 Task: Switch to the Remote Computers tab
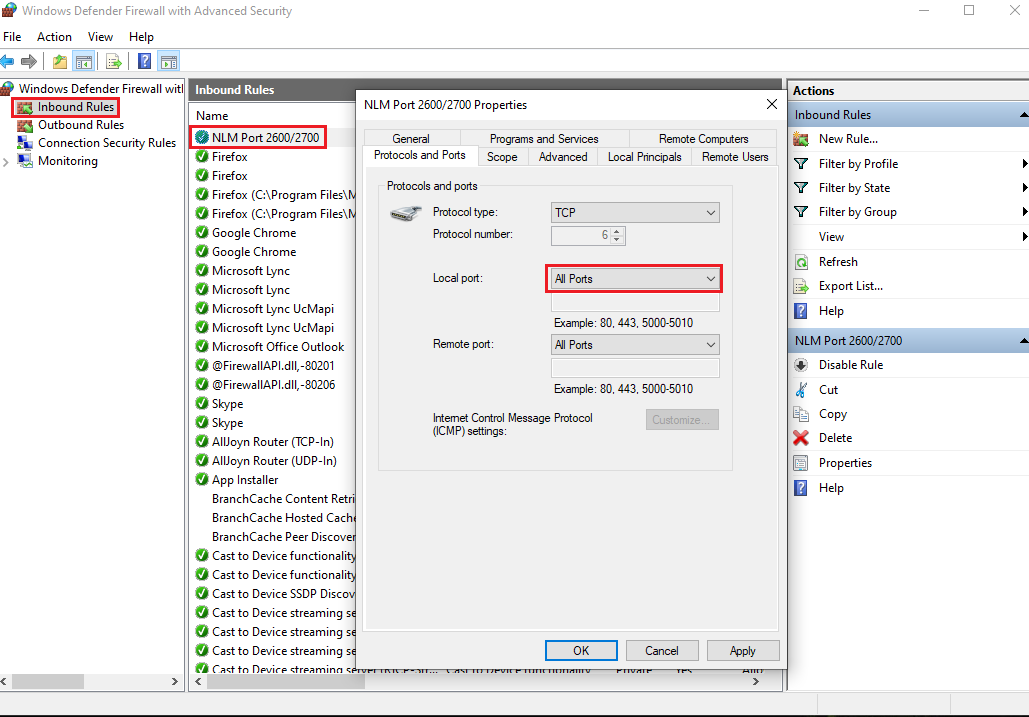point(704,138)
